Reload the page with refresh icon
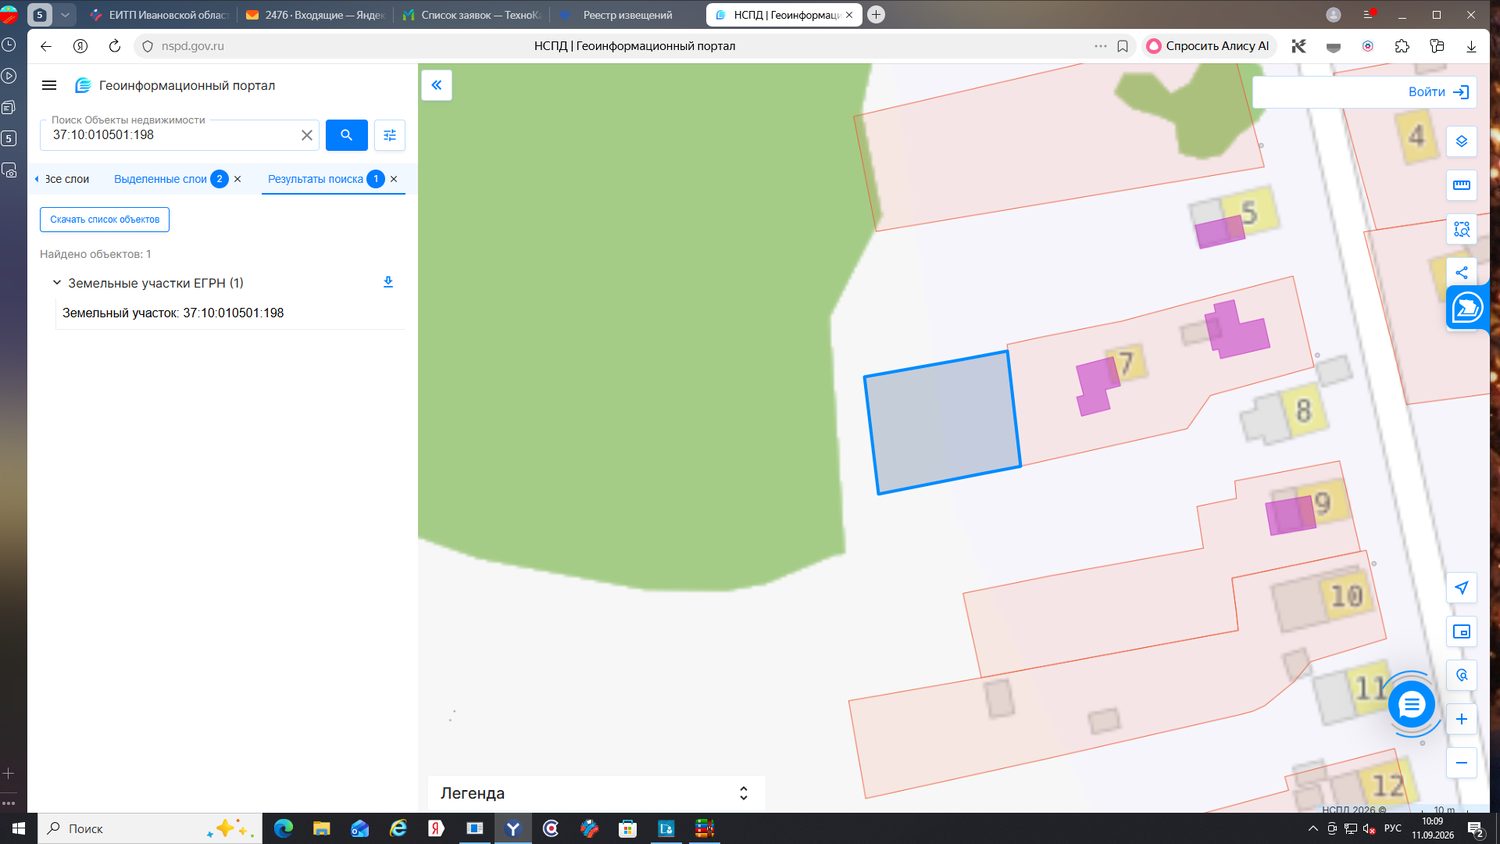This screenshot has height=844, width=1500. (x=114, y=46)
